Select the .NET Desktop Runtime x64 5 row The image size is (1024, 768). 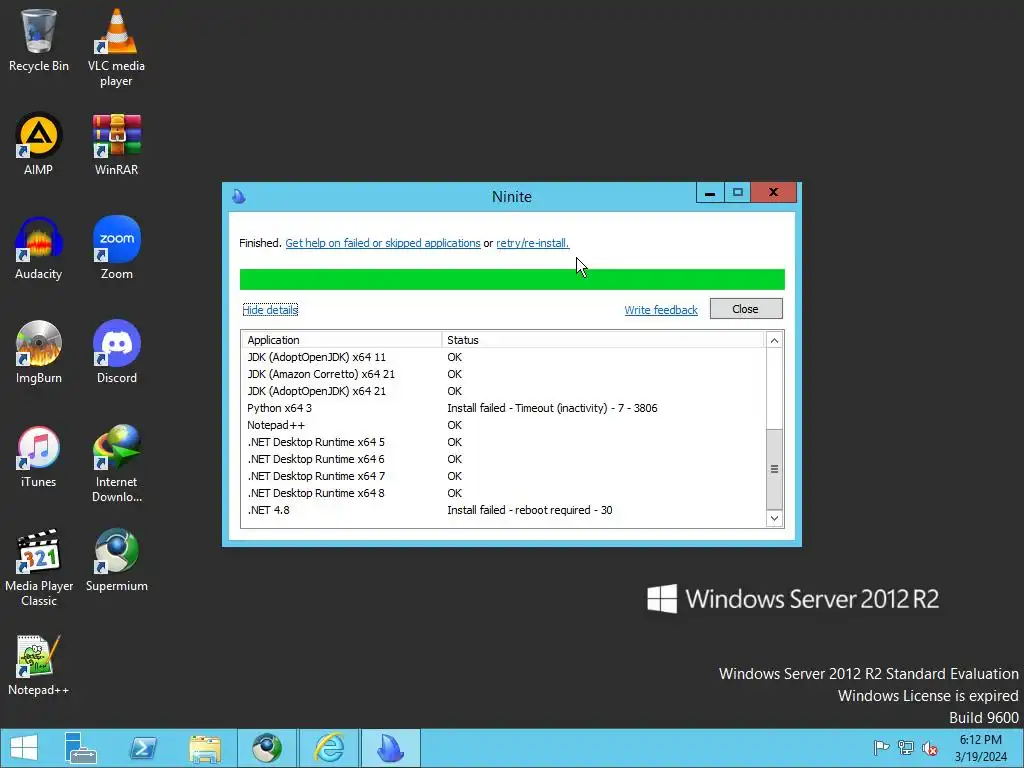click(x=503, y=442)
